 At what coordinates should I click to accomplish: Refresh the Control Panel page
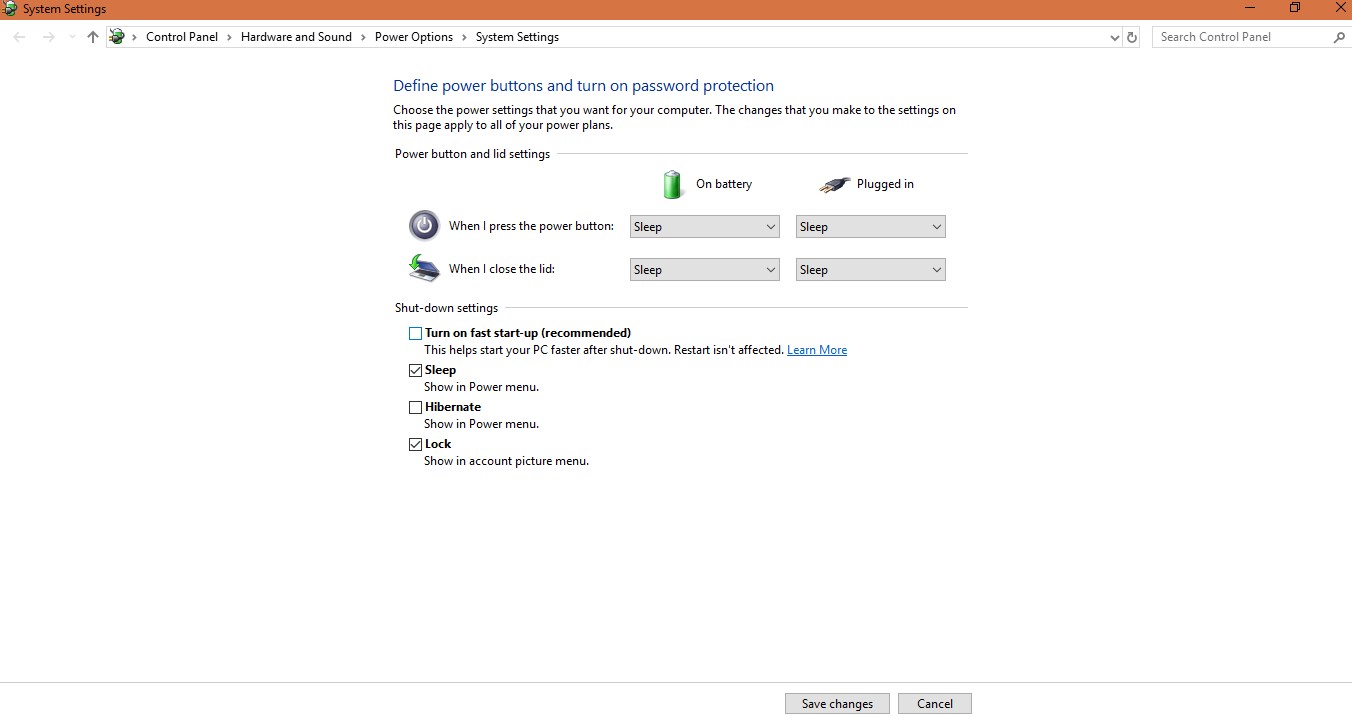click(x=1132, y=37)
